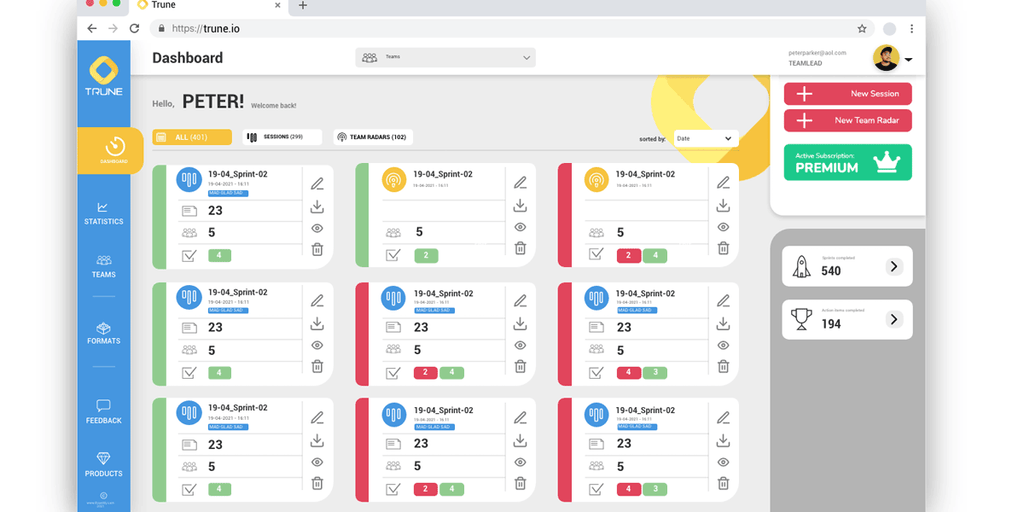Bookmark the page with the star icon

point(862,29)
